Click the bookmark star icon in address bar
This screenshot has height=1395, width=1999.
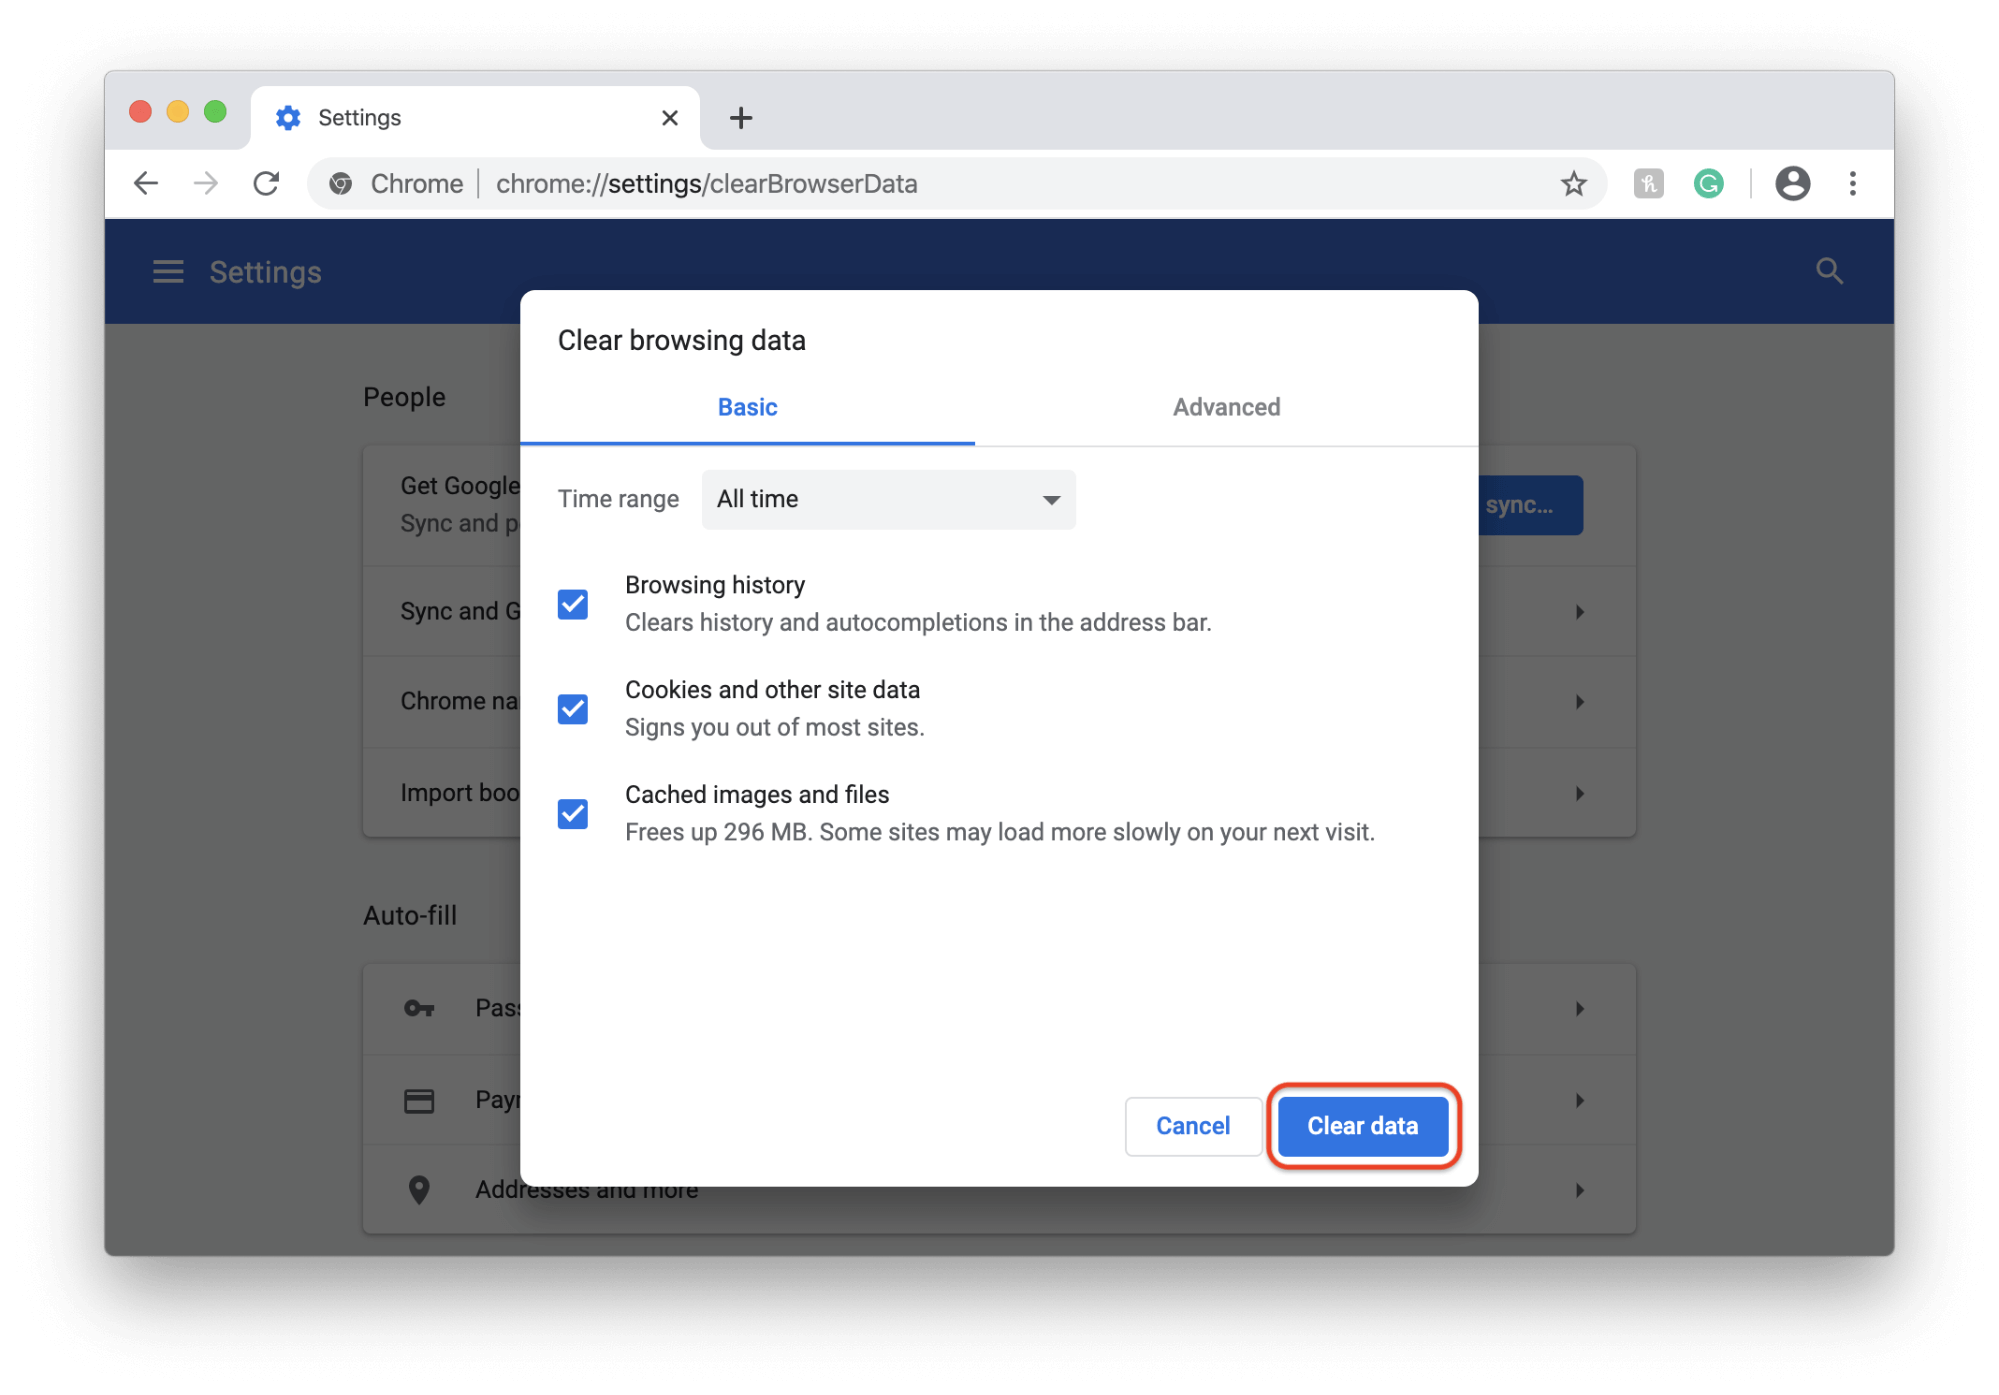tap(1575, 185)
